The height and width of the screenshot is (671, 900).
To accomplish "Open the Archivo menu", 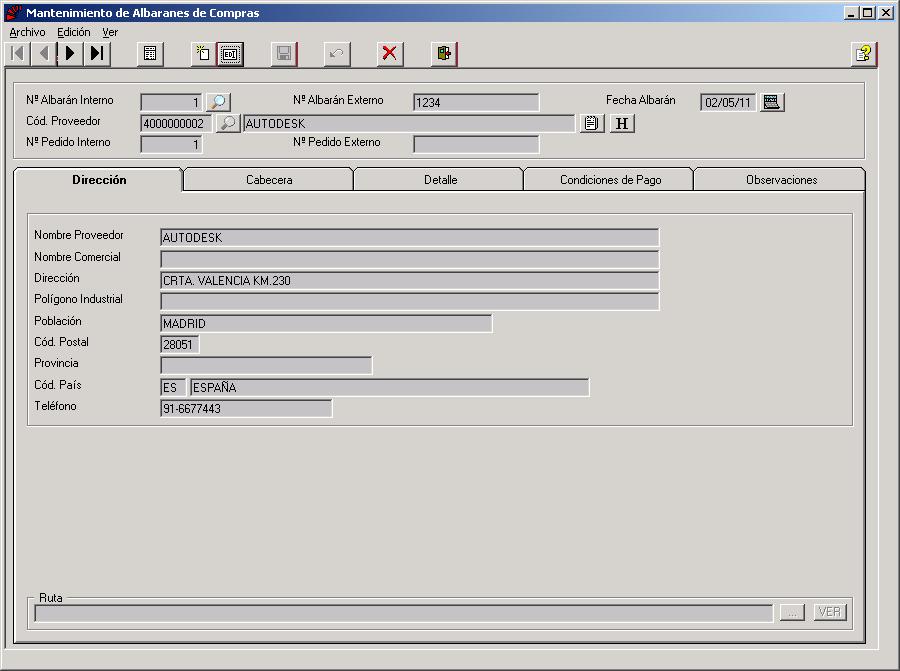I will pos(27,32).
